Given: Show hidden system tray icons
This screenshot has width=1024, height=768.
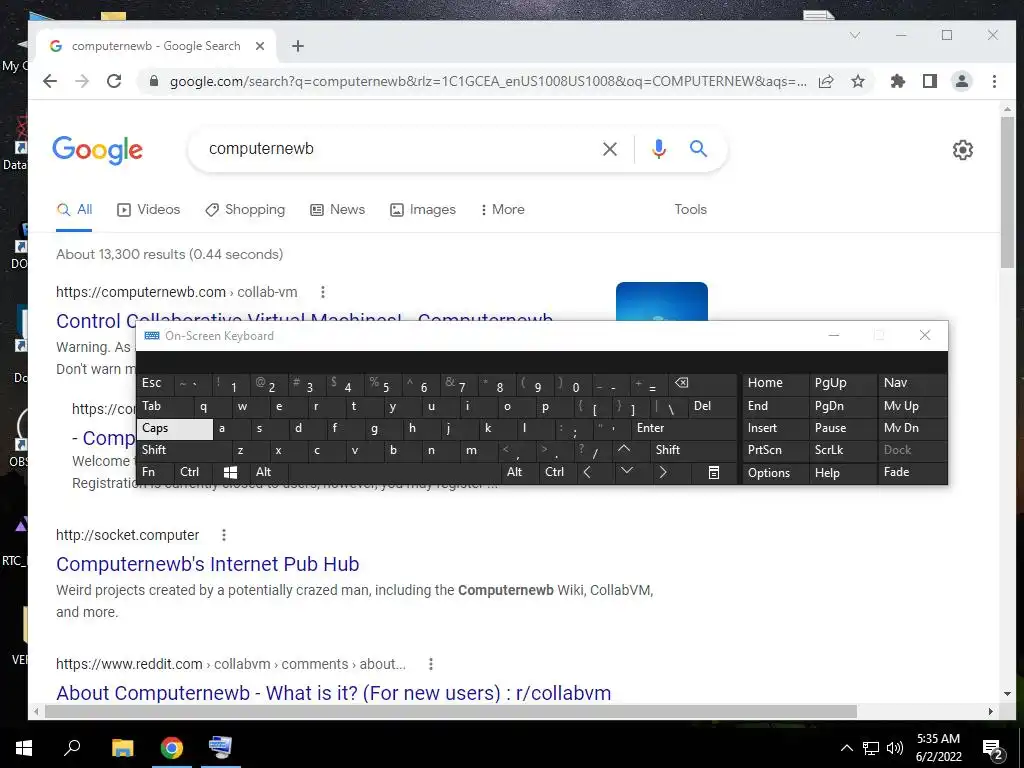Looking at the screenshot, I should [x=846, y=748].
